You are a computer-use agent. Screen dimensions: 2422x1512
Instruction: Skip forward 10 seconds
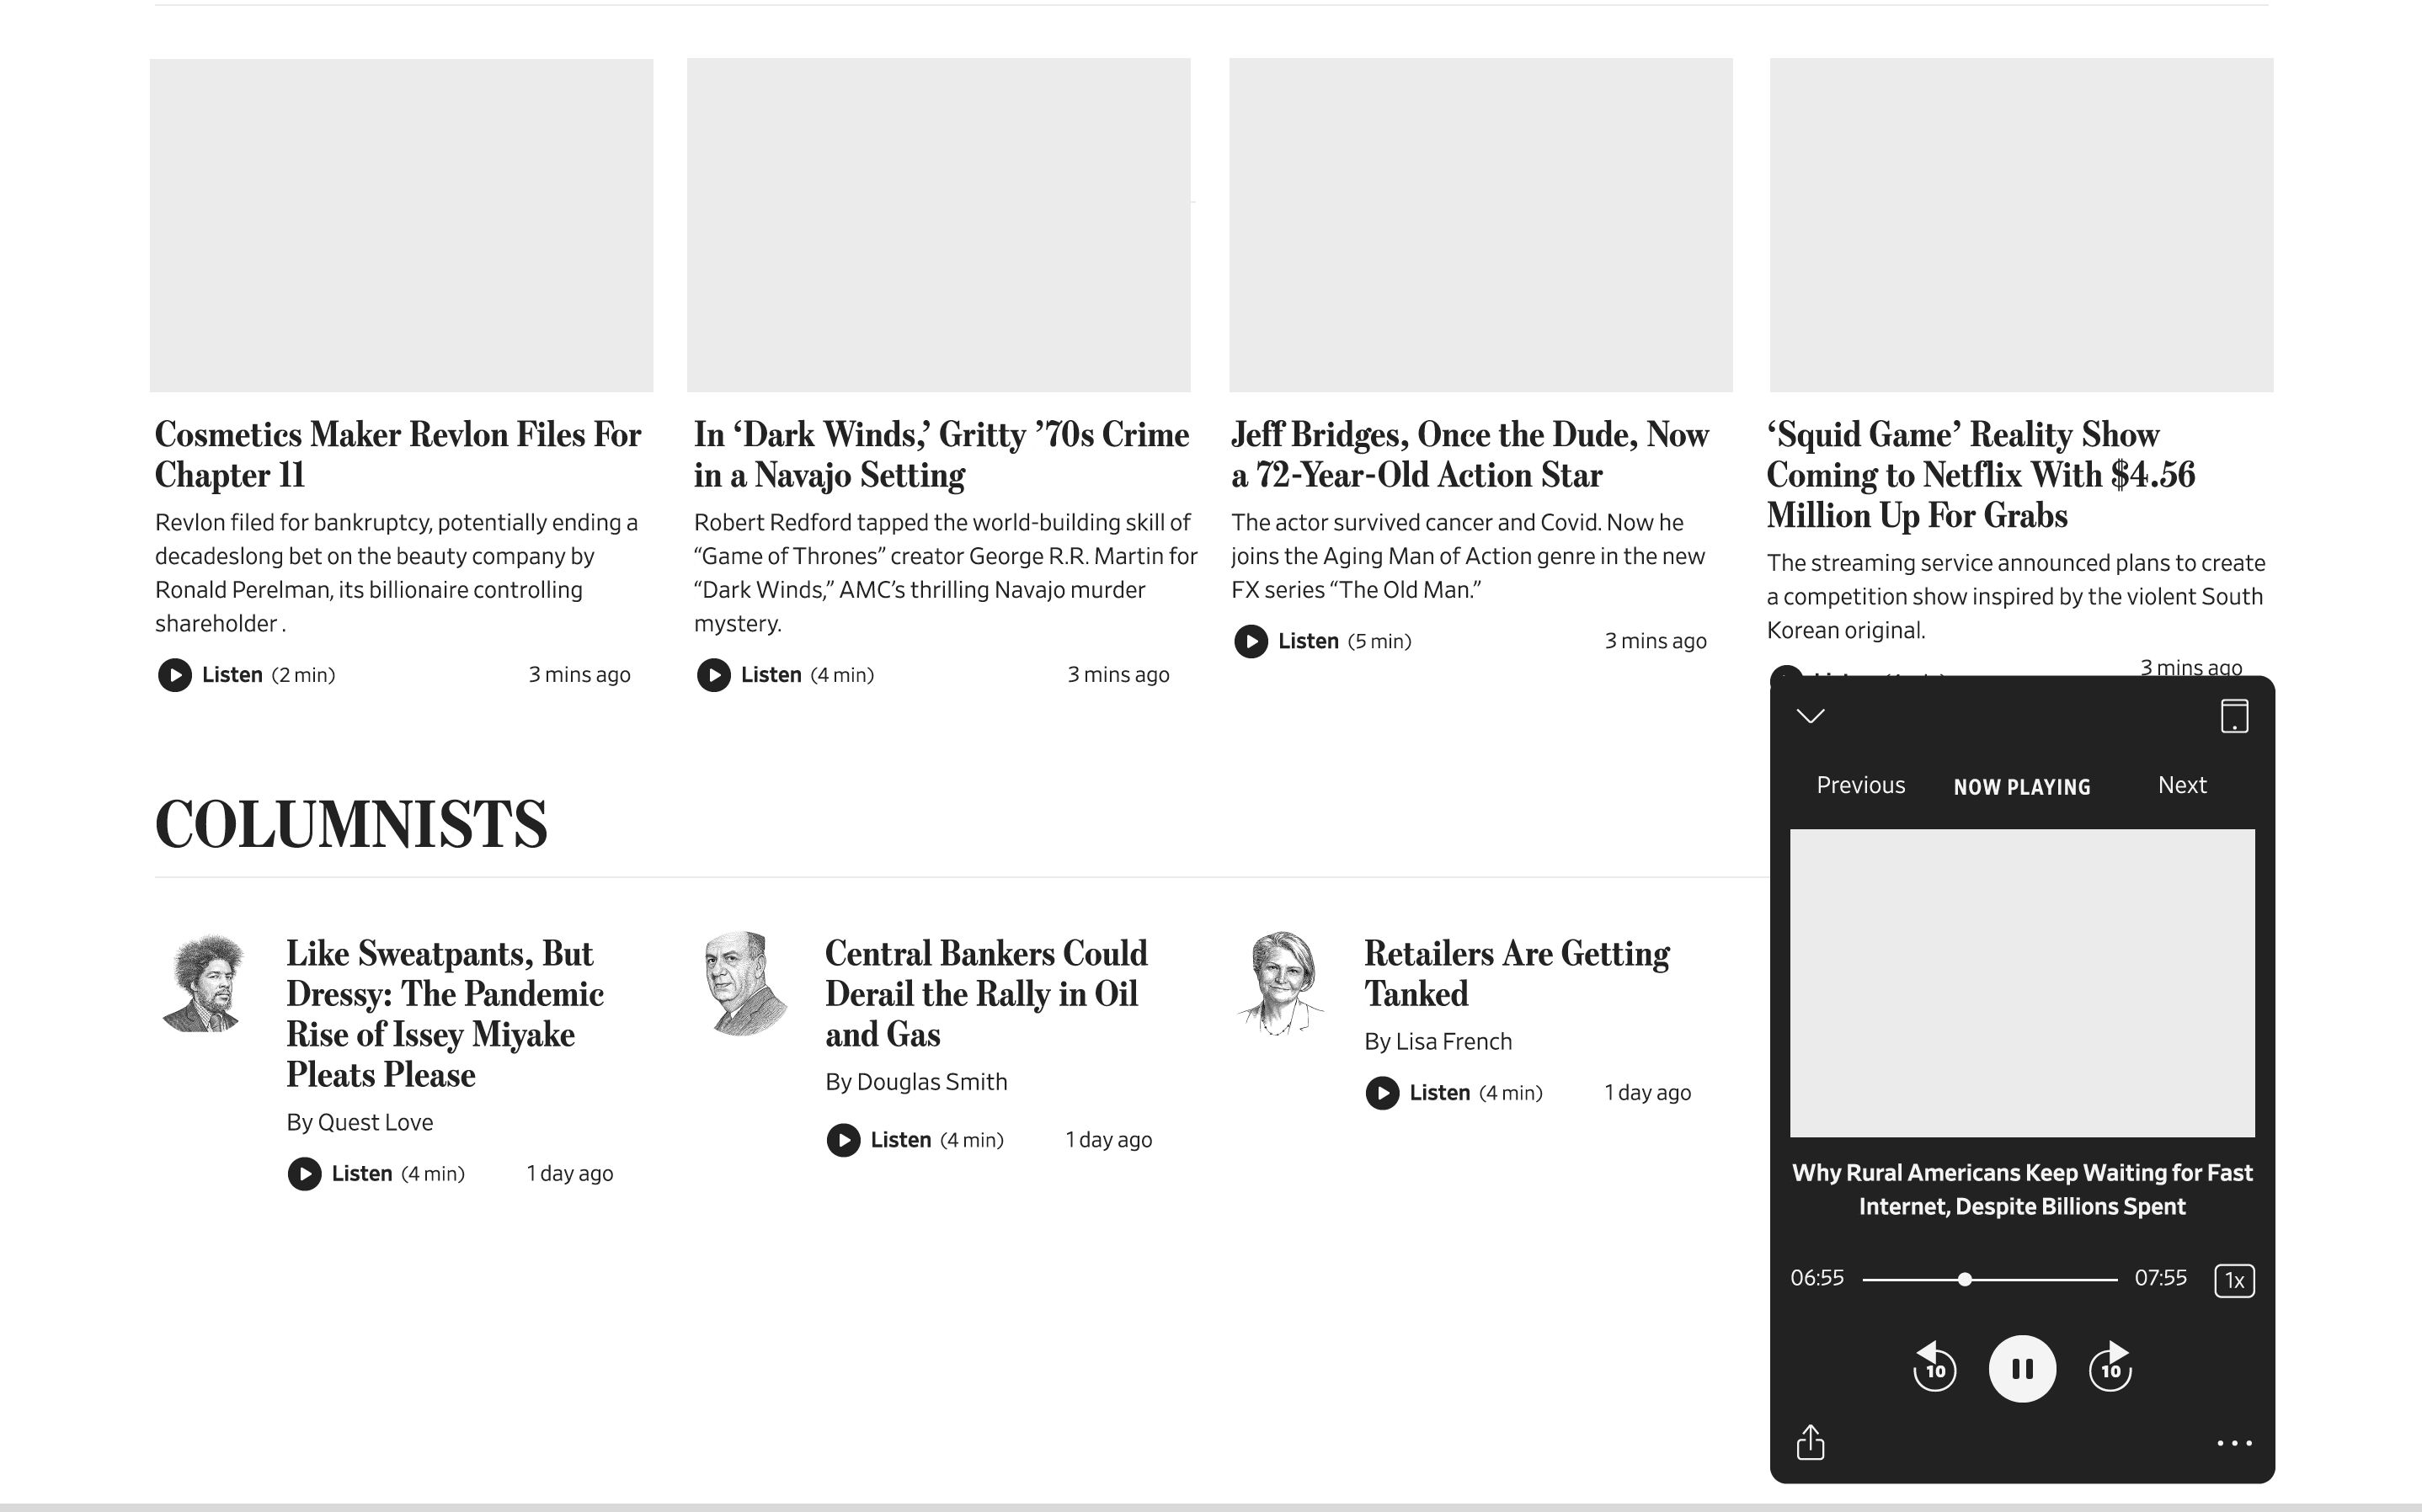coord(2110,1368)
